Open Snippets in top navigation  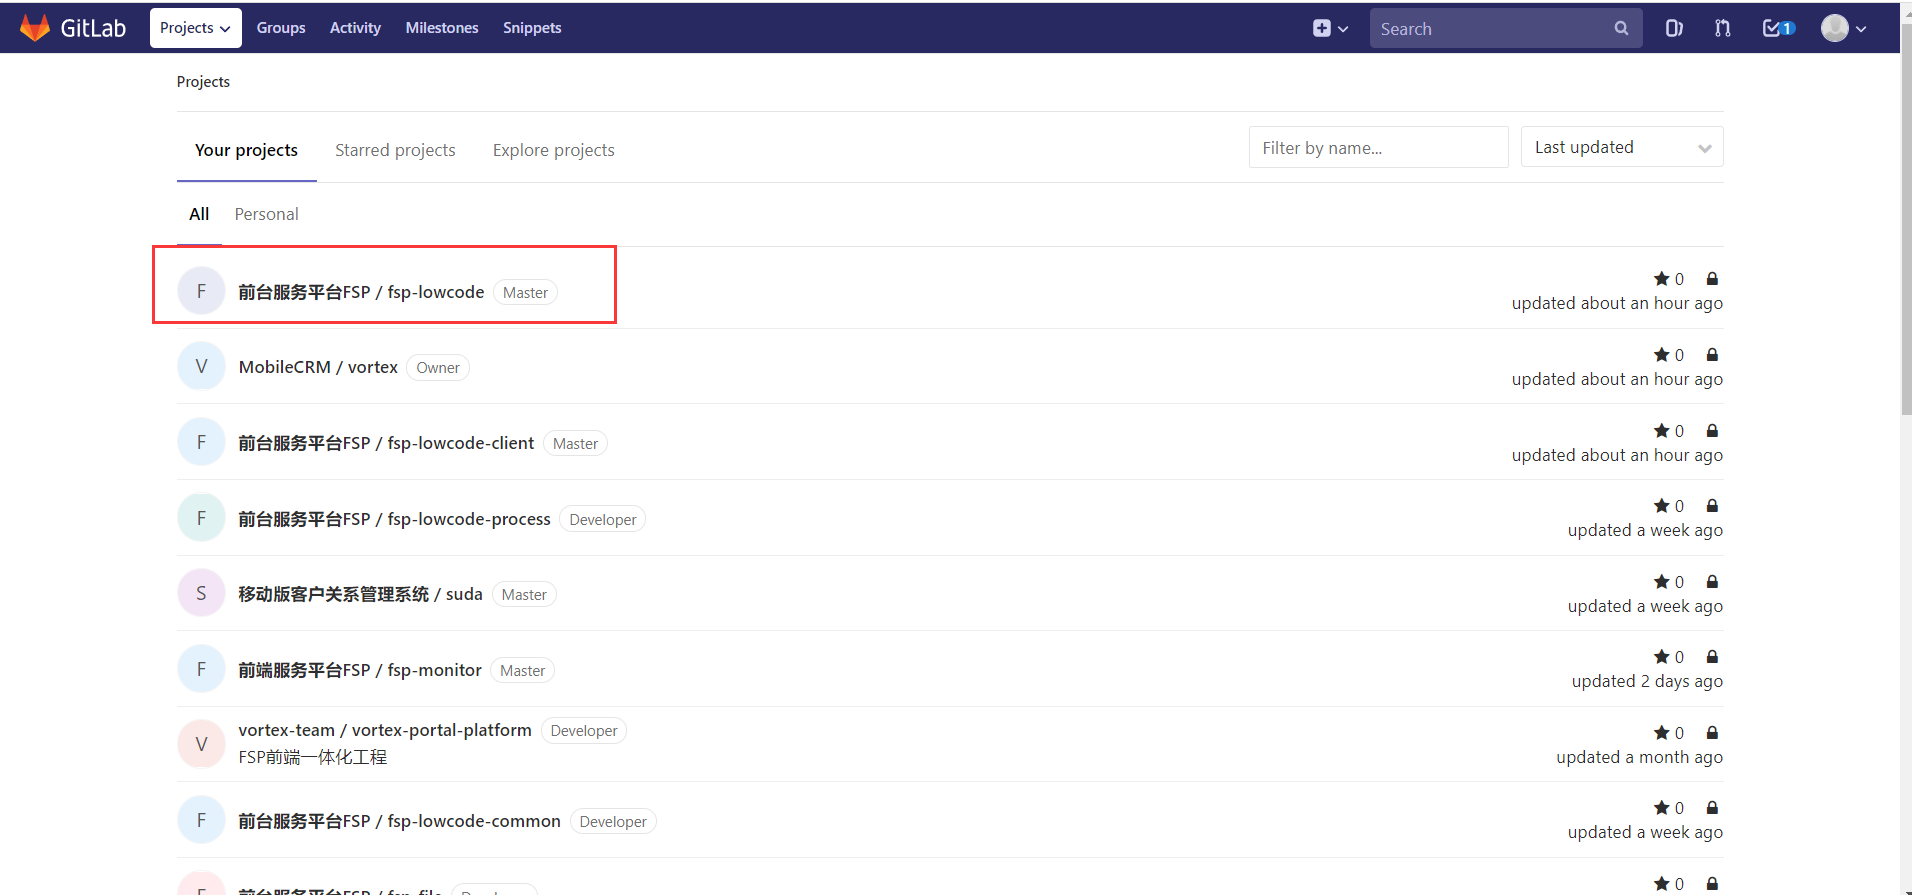pos(532,28)
